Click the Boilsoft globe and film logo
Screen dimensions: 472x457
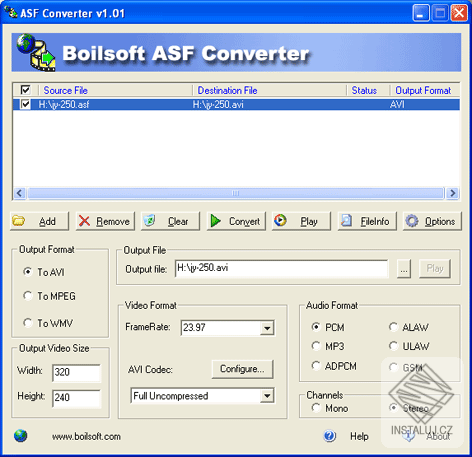(36, 52)
